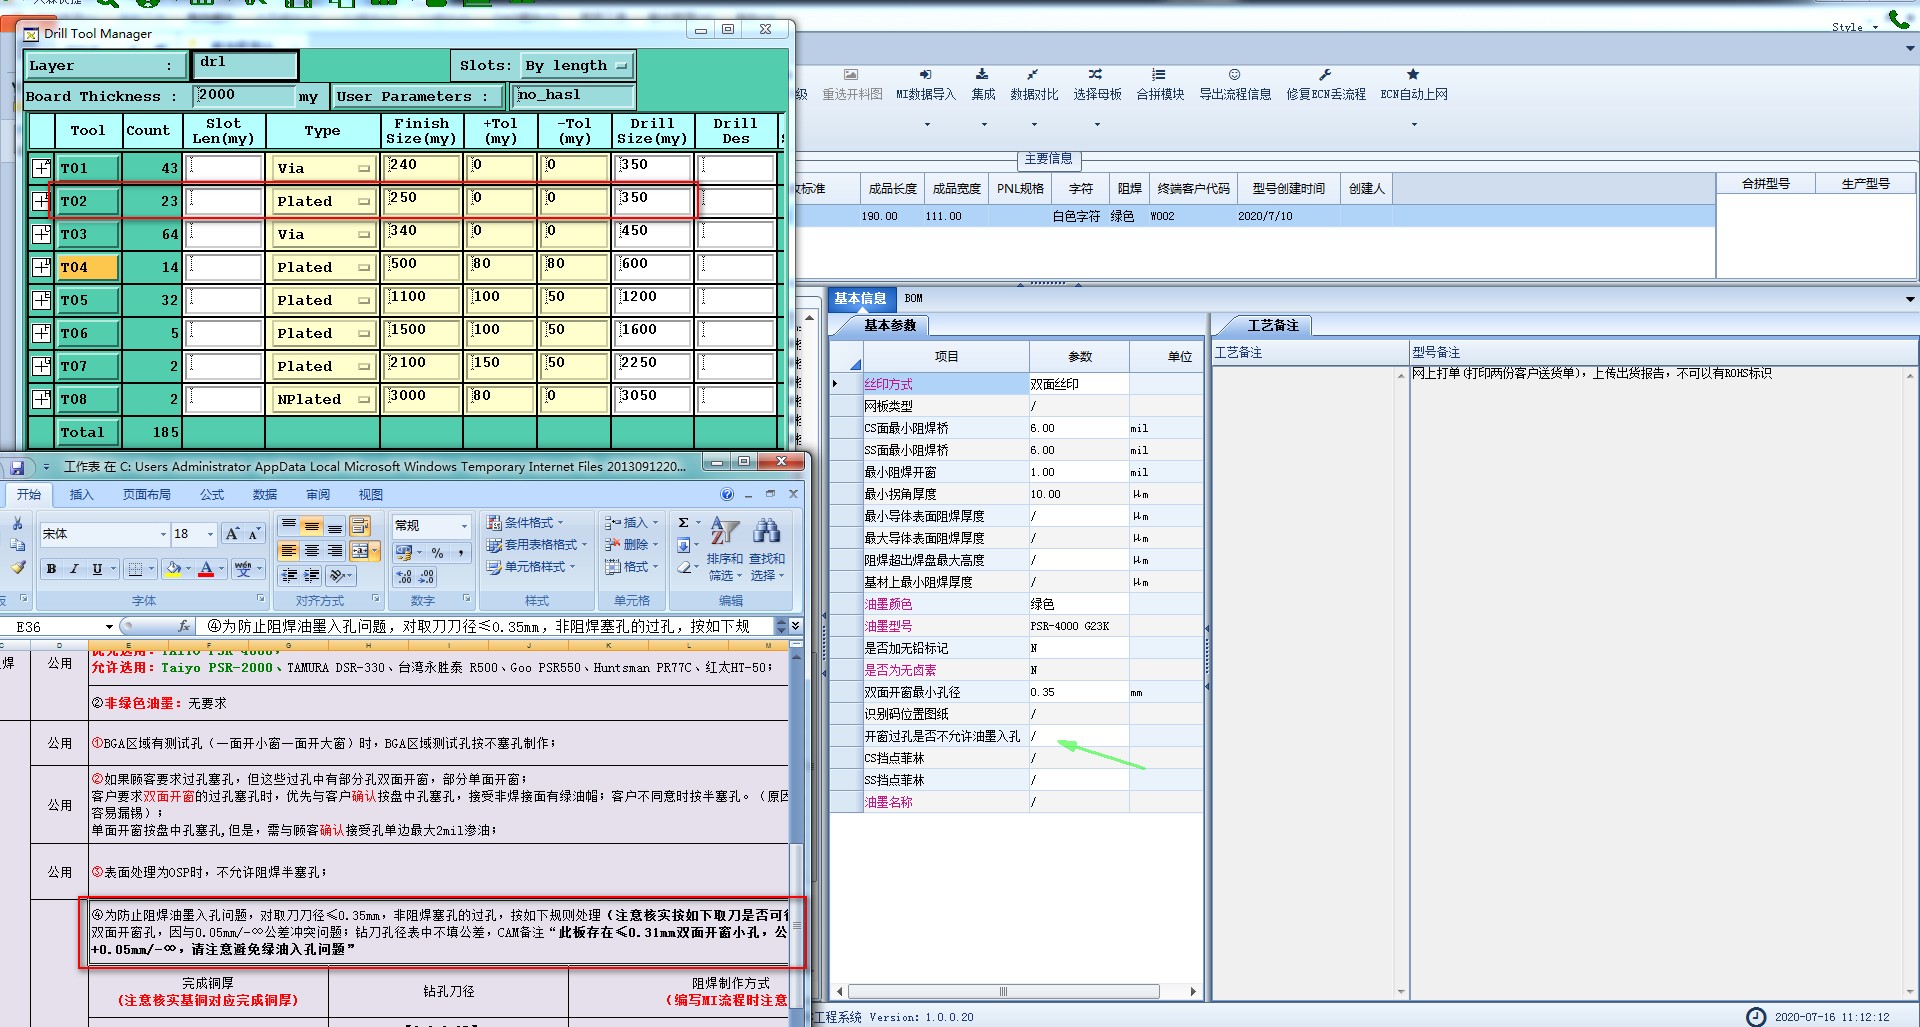Image resolution: width=1920 pixels, height=1027 pixels.
Task: Click the Shrink Font icon
Action: tap(254, 534)
